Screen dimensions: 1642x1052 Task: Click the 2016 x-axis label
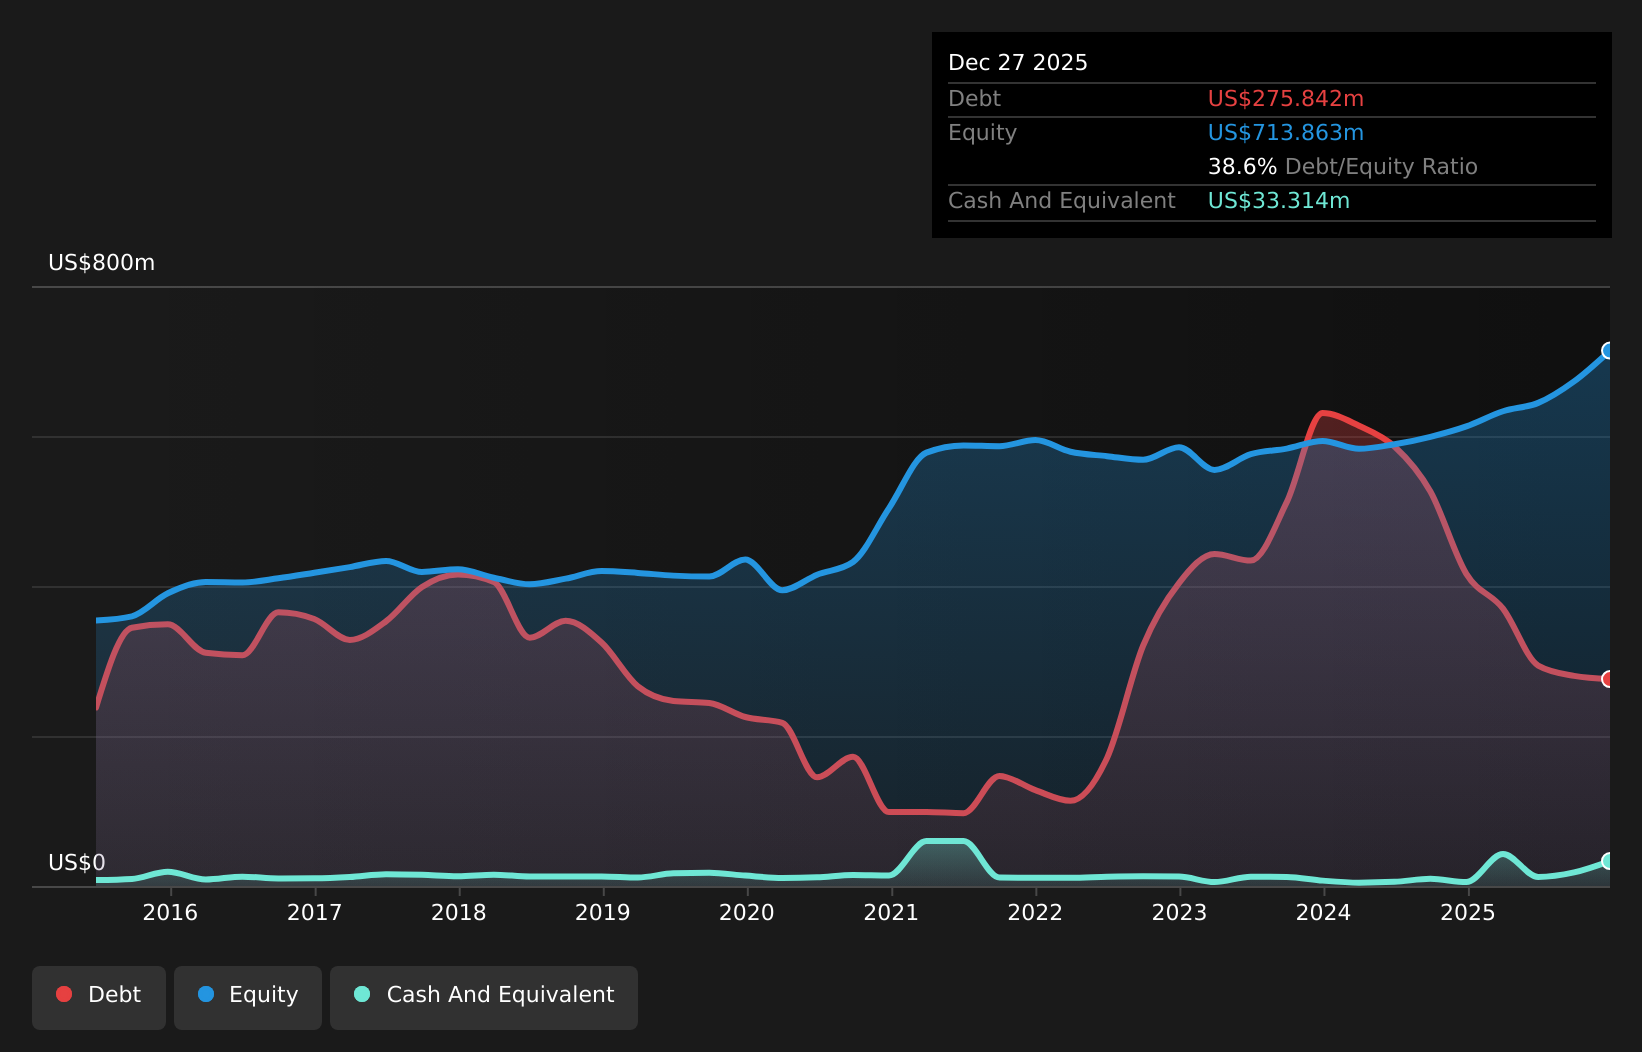tap(170, 912)
